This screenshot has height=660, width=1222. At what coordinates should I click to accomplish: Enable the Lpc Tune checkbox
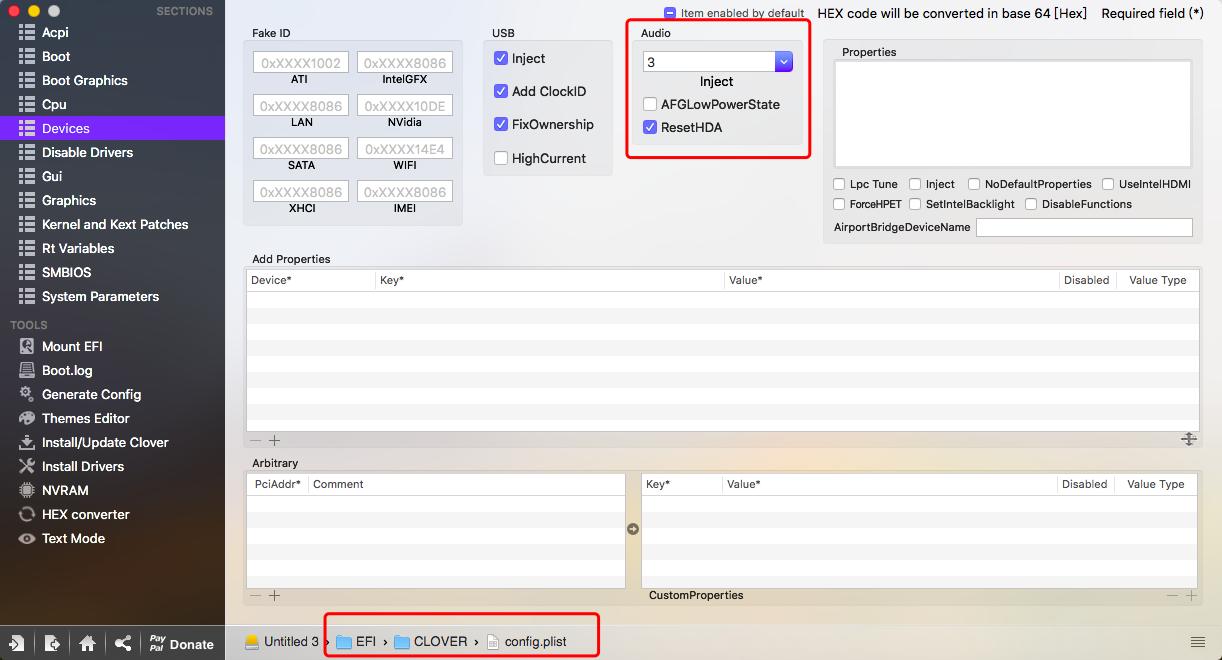point(839,184)
